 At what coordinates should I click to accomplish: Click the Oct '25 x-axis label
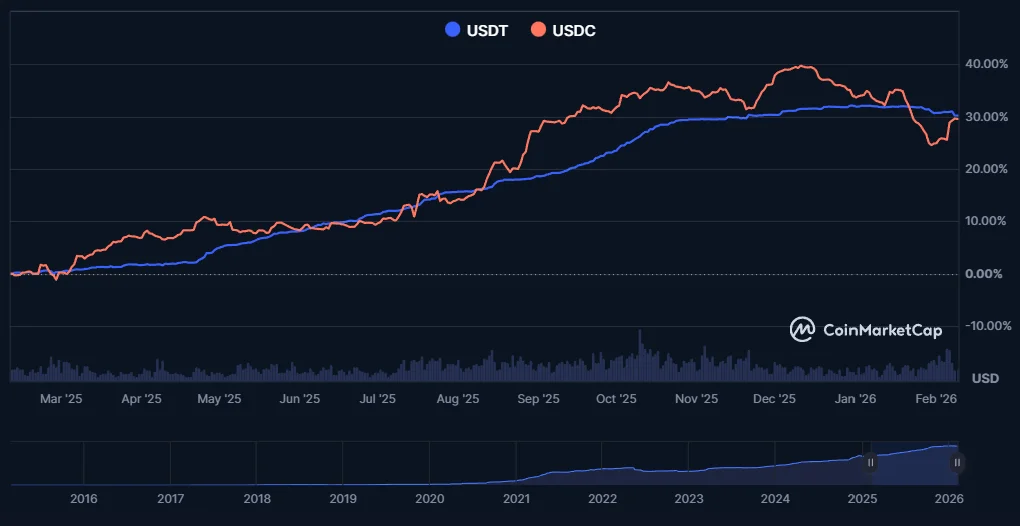[x=616, y=398]
